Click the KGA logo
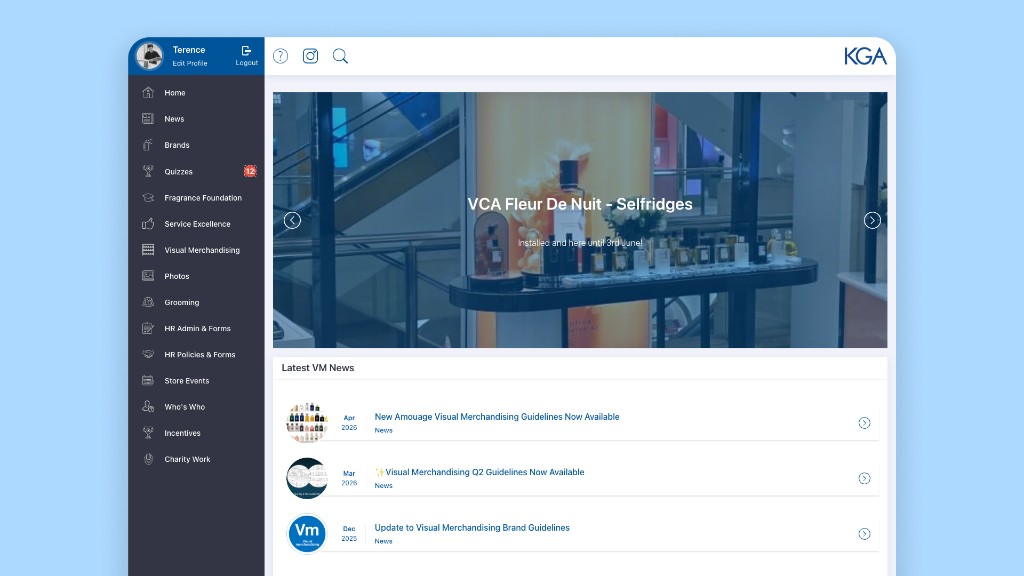 coord(865,56)
